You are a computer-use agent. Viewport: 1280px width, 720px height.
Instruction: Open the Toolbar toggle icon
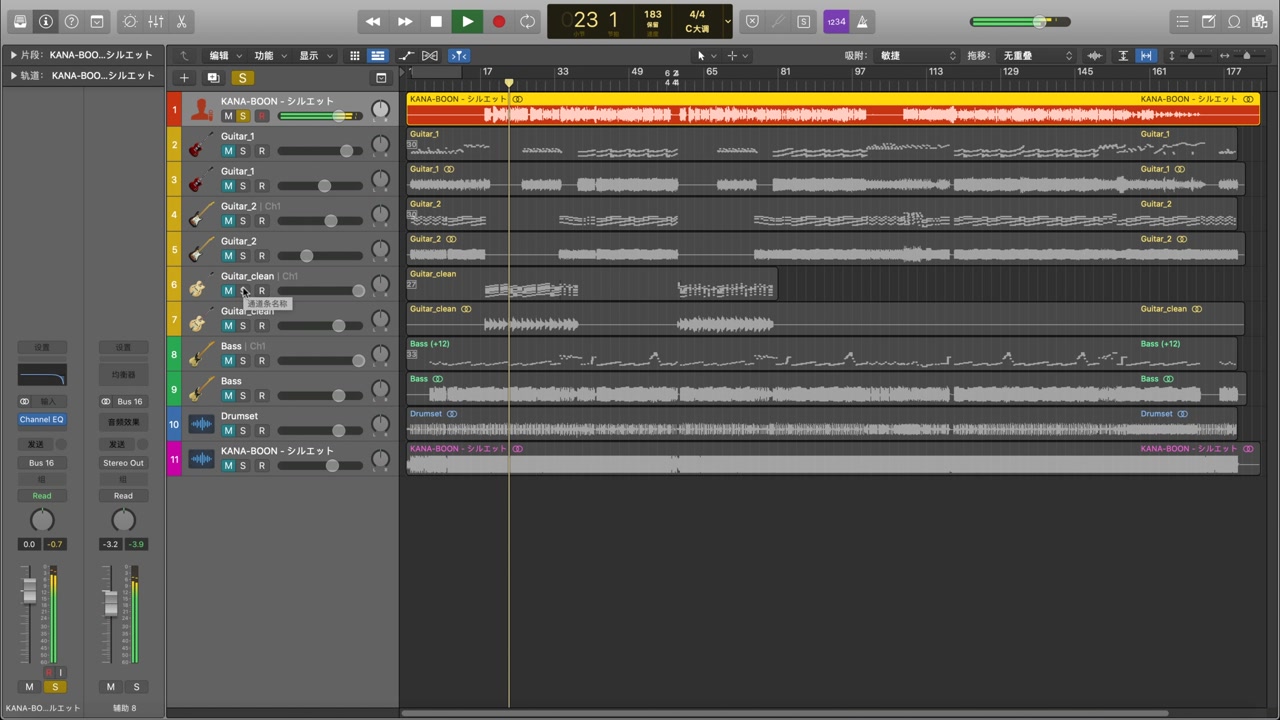(x=97, y=21)
